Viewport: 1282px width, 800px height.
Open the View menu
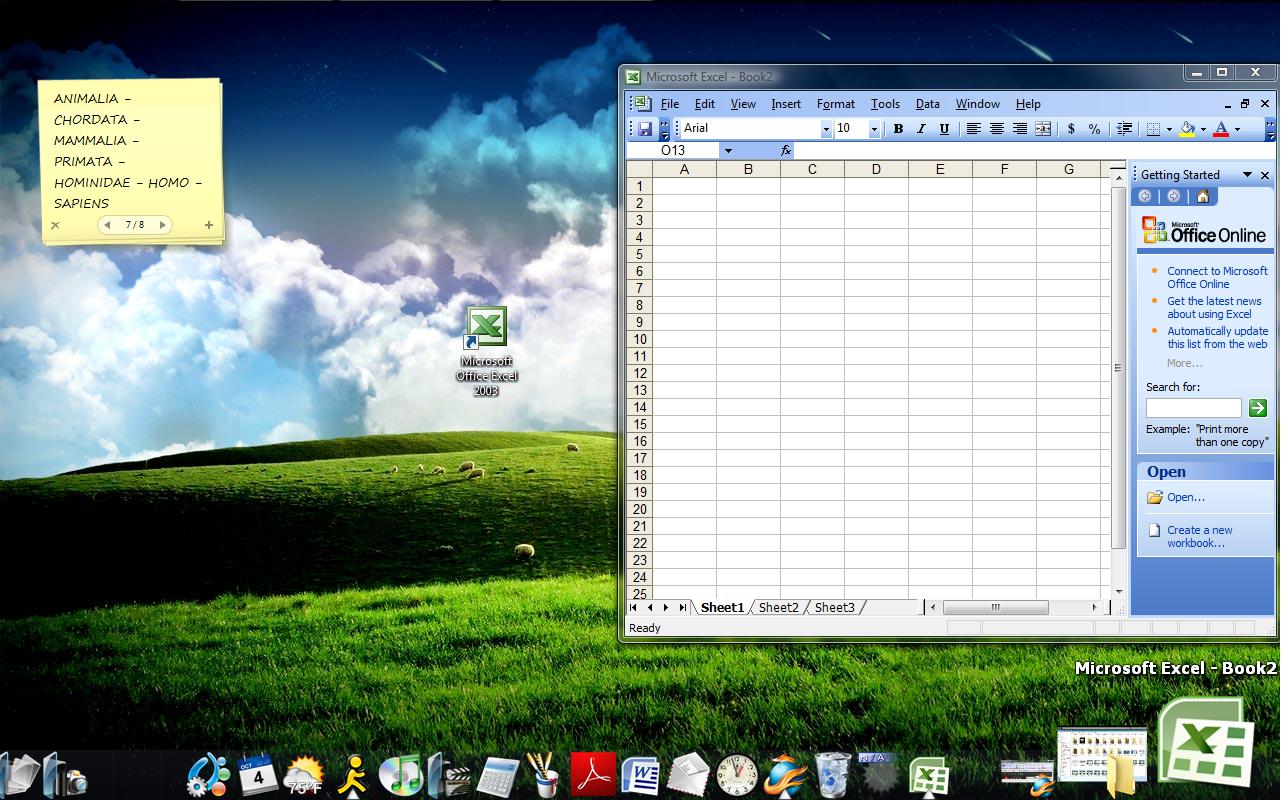(743, 104)
